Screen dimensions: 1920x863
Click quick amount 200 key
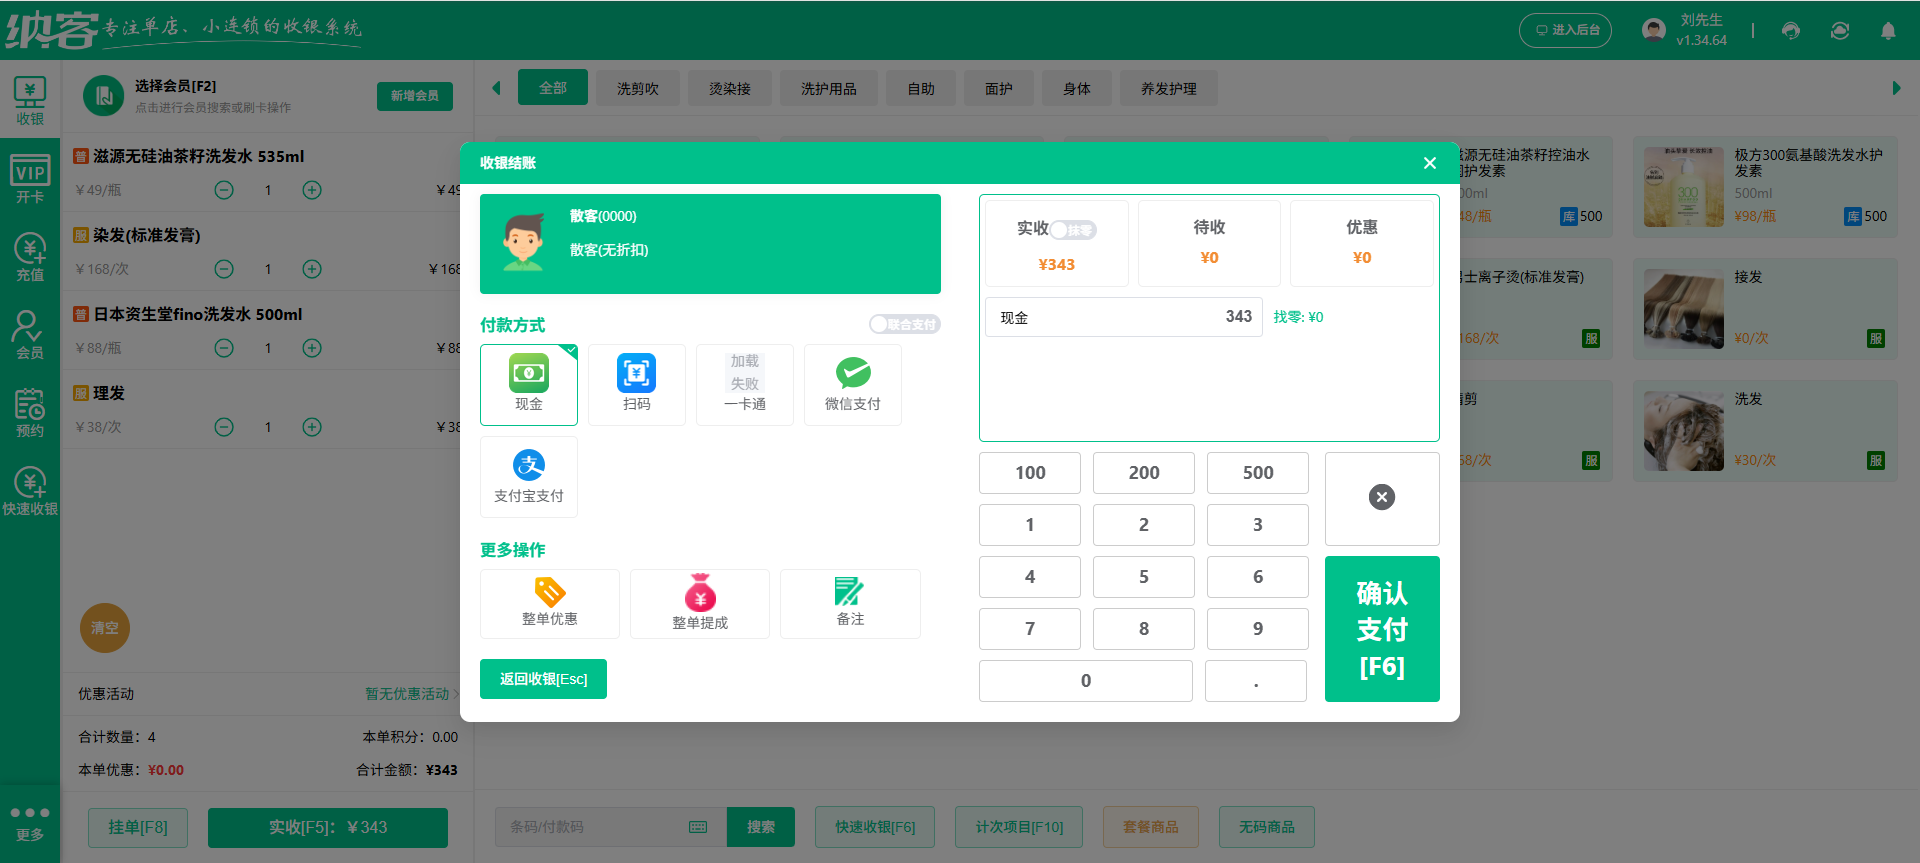coord(1144,473)
